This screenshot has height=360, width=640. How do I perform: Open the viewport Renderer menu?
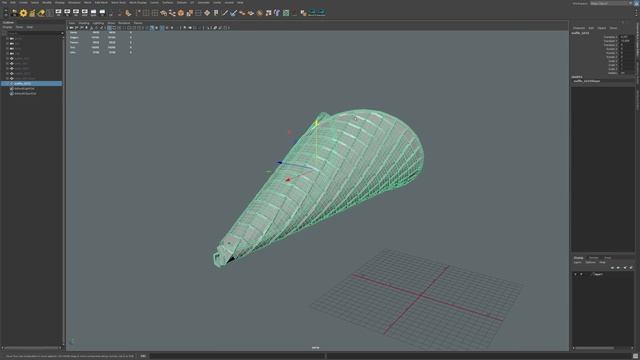click(124, 23)
